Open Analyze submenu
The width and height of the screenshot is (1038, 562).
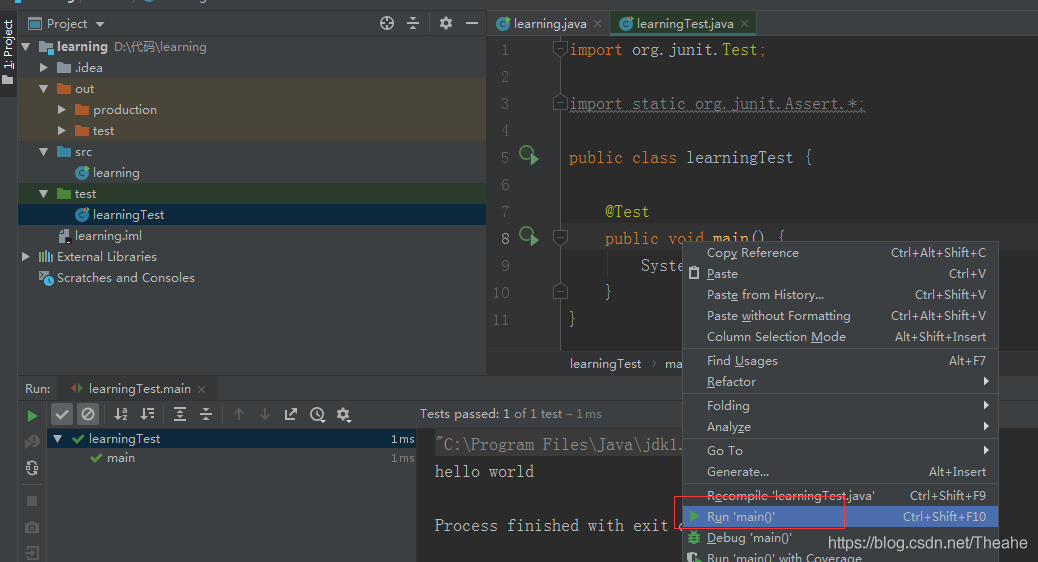coord(840,427)
